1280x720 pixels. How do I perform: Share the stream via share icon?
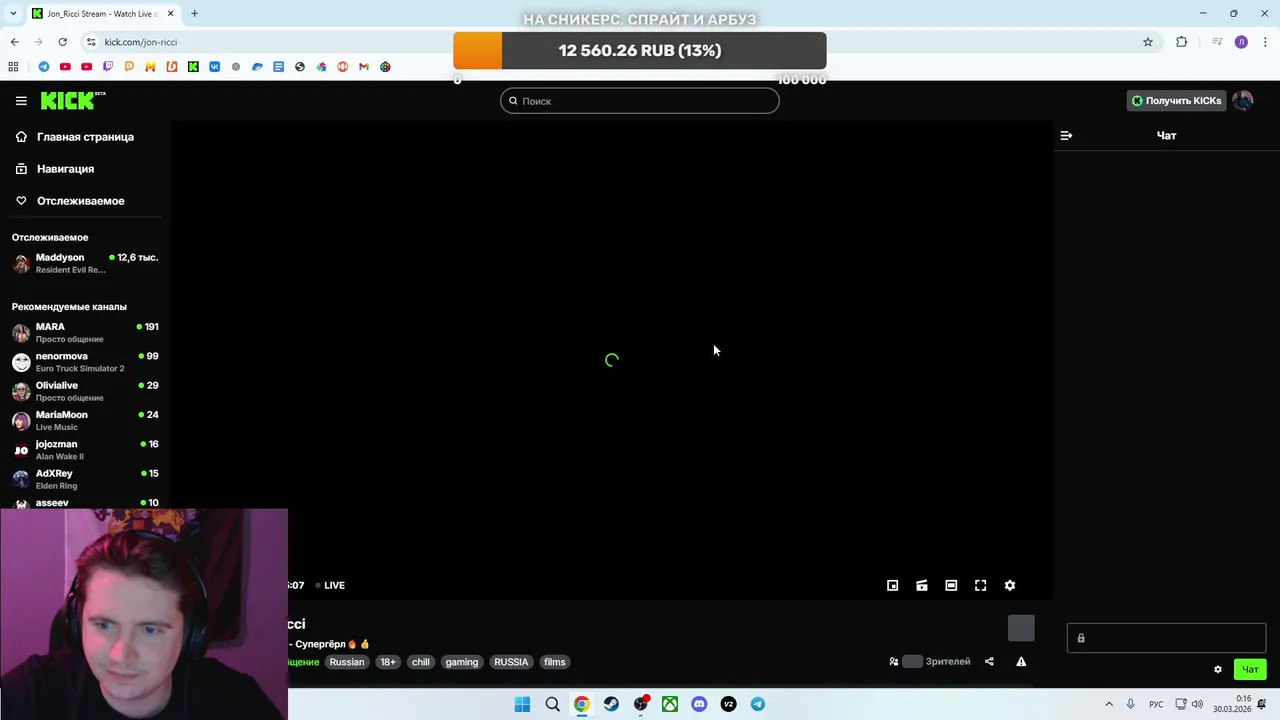point(989,661)
